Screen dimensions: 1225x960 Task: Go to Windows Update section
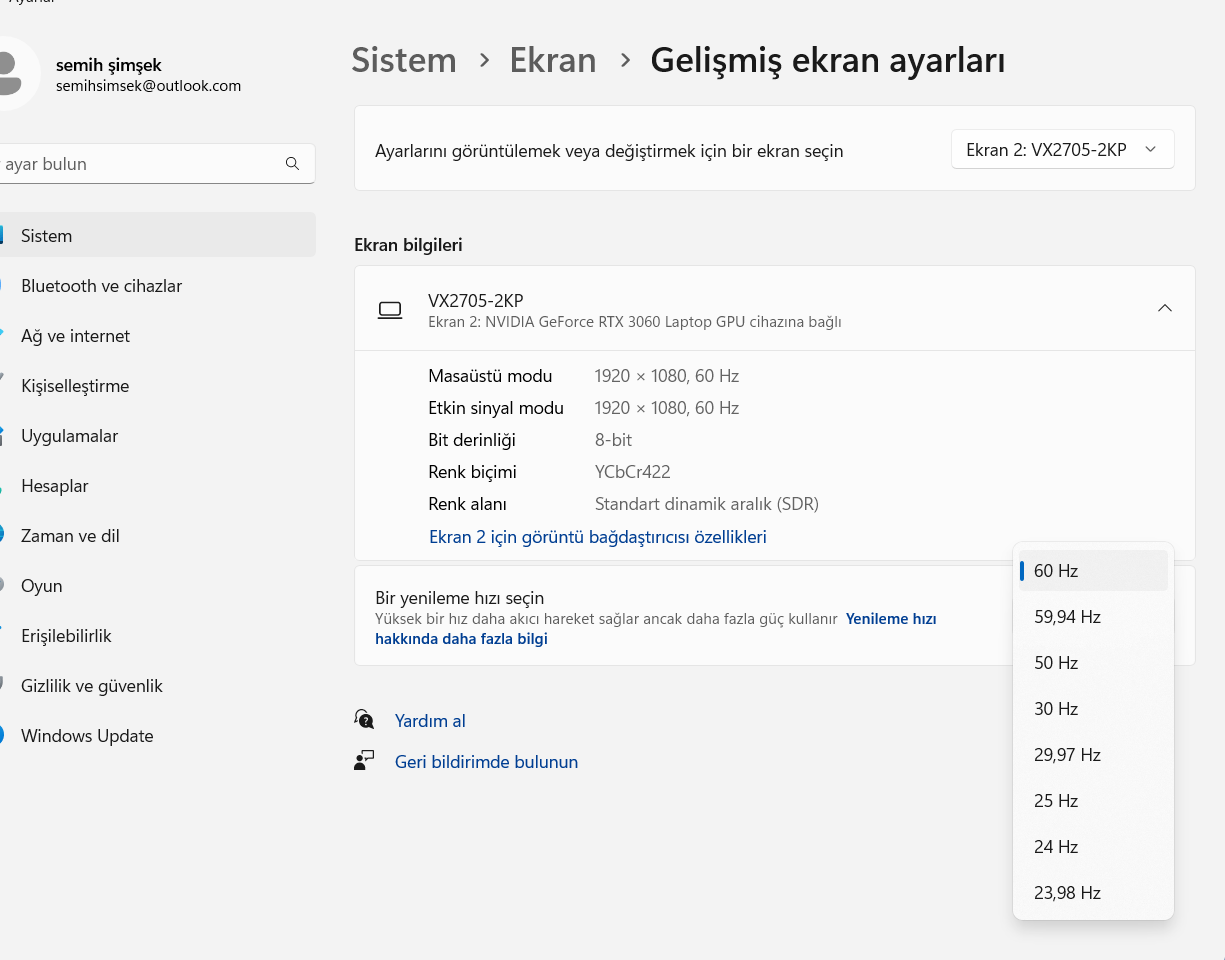click(87, 736)
